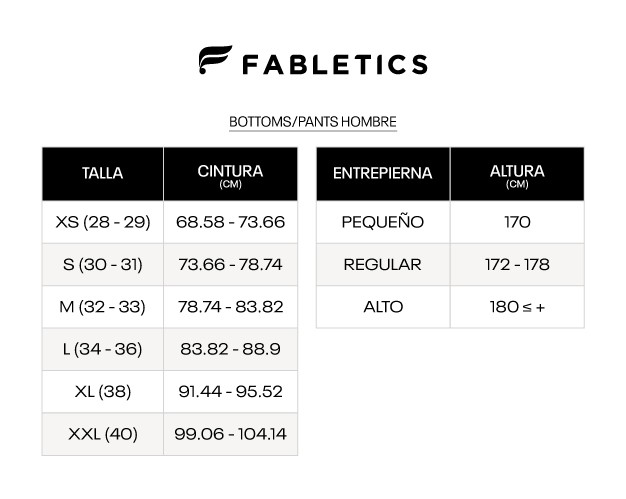The width and height of the screenshot is (626, 499).
Task: Select the XL (38) size cell
Action: 102,392
